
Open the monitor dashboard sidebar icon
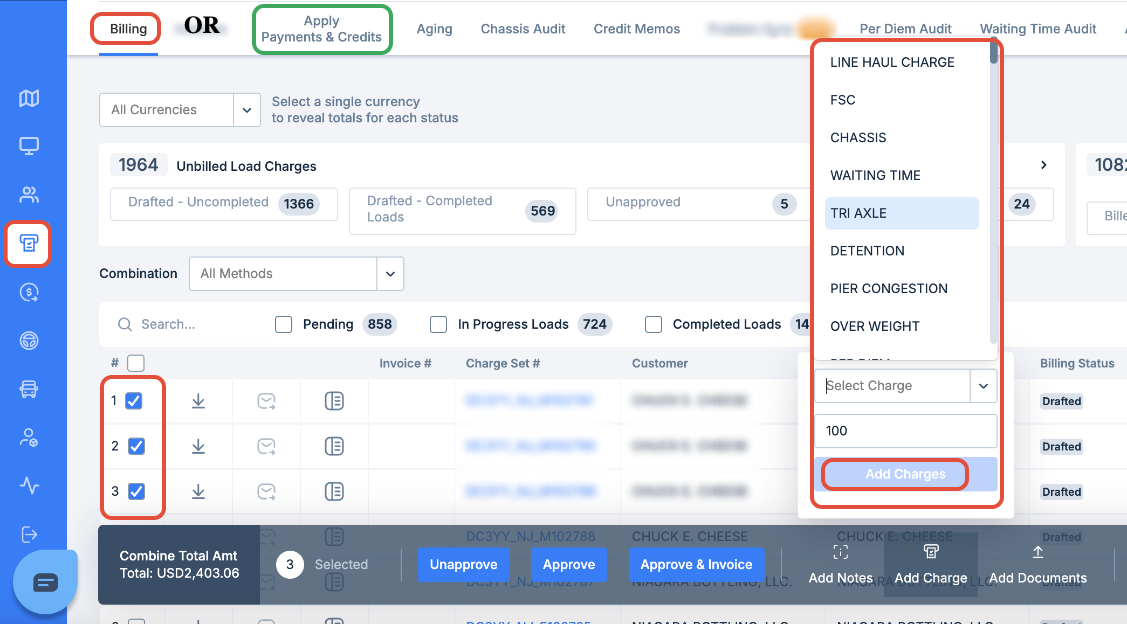[x=29, y=147]
